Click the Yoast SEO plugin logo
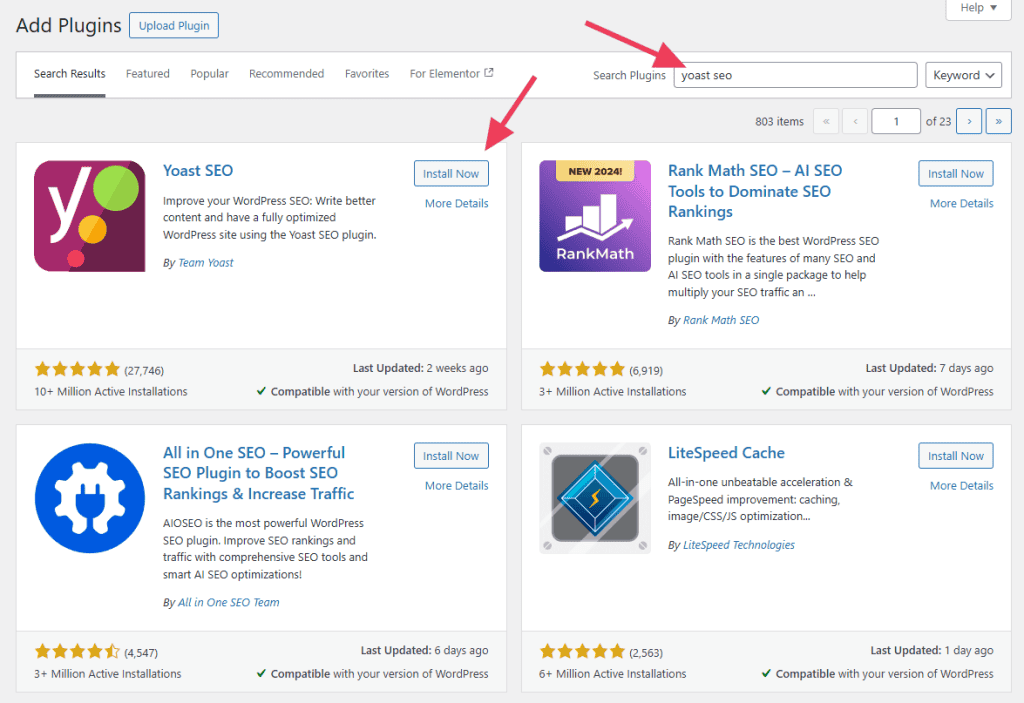 point(89,216)
